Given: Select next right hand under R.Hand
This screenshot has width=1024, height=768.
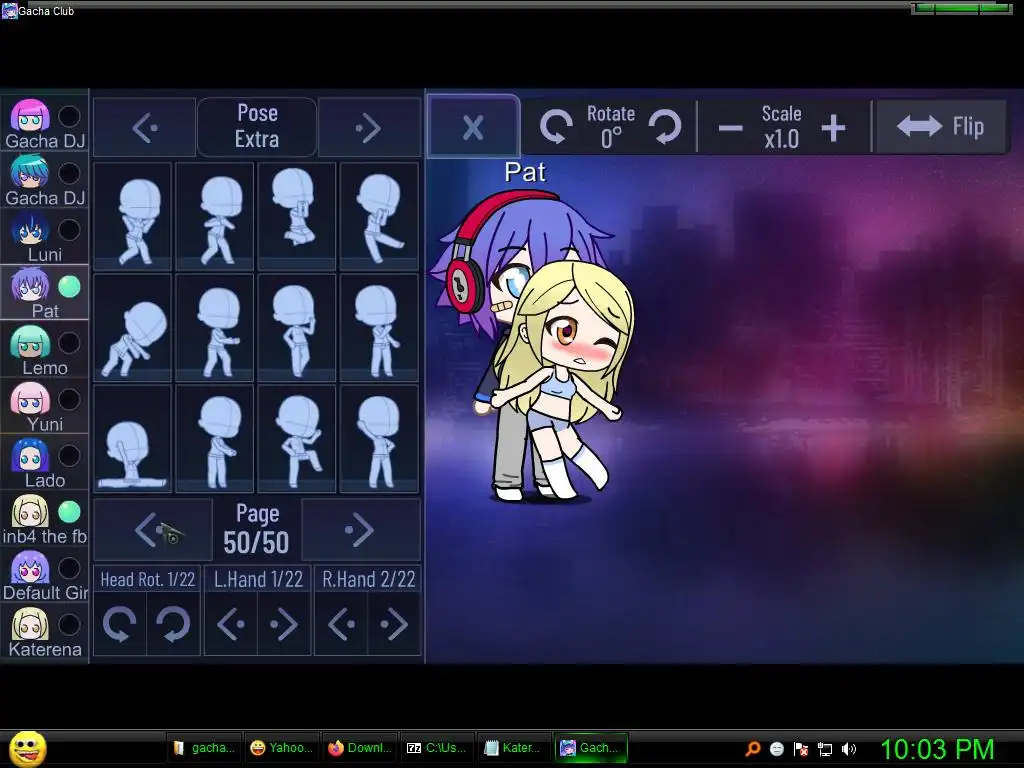Looking at the screenshot, I should pos(394,624).
